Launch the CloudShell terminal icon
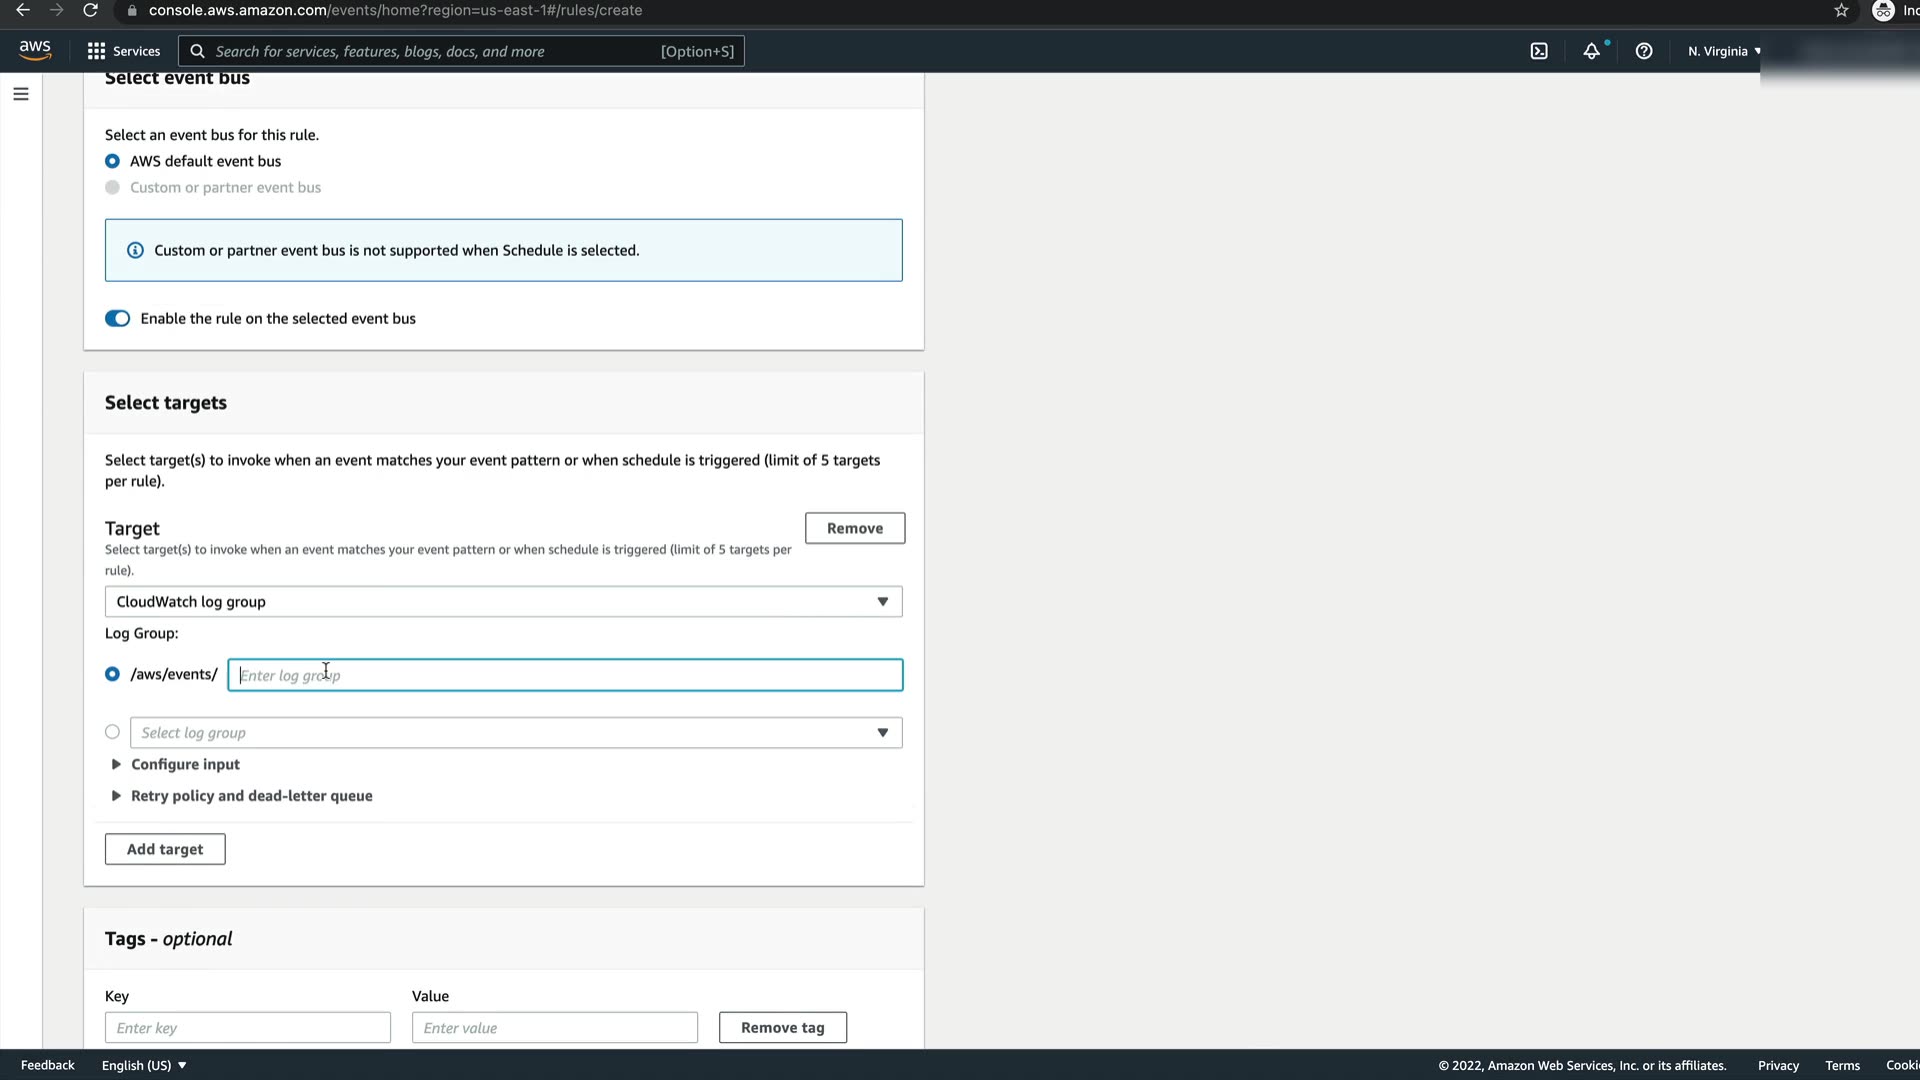The image size is (1920, 1080). pos(1539,51)
